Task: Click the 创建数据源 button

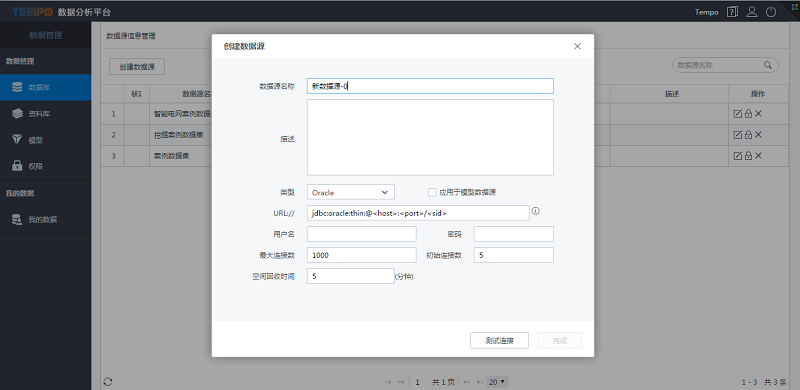Action: 137,66
